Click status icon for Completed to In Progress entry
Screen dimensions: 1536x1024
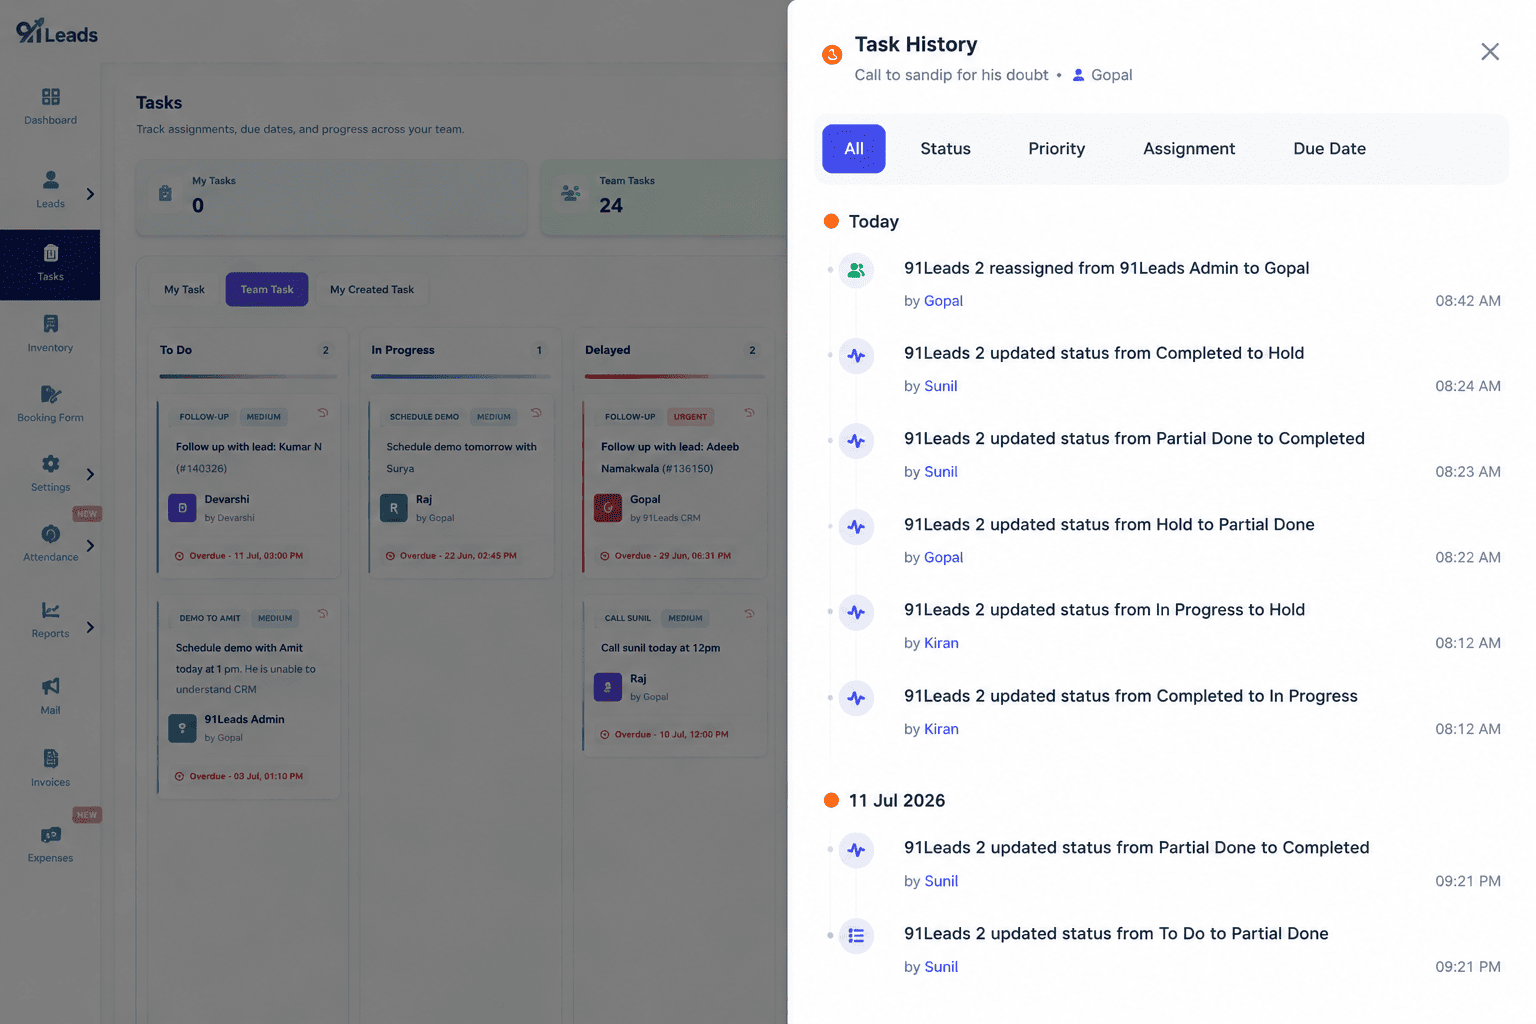856,698
